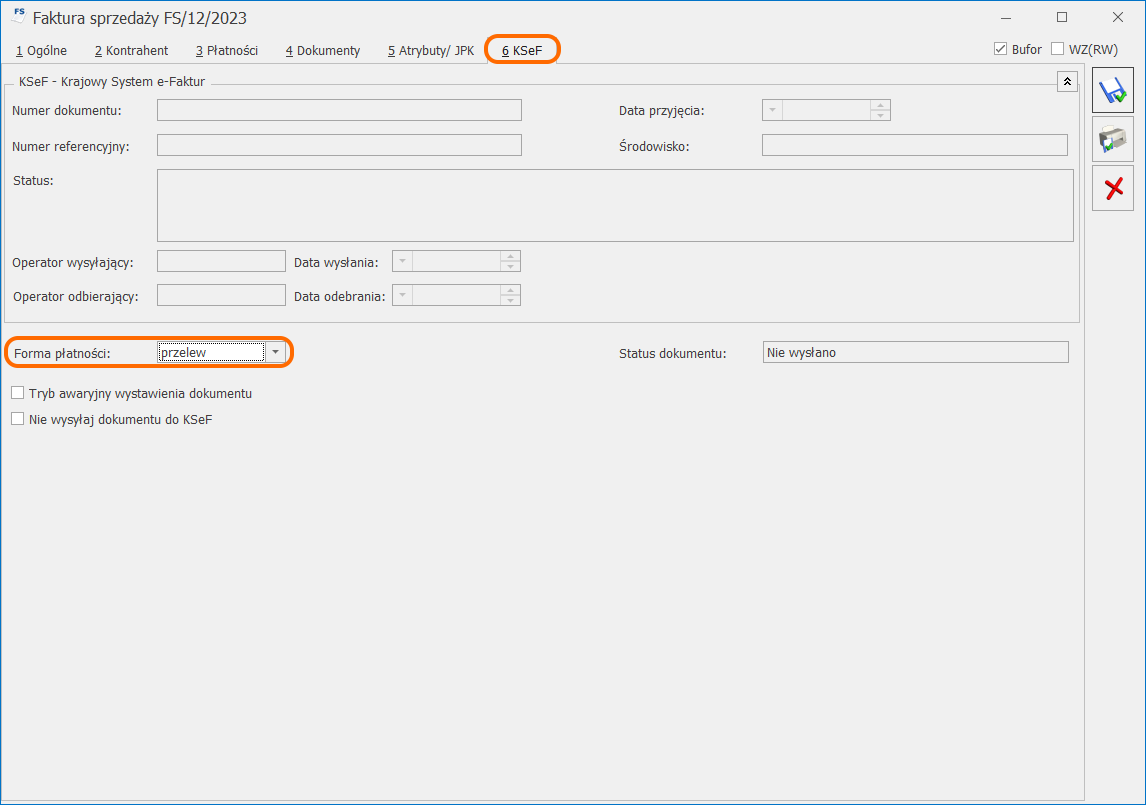
Task: Check 'Tryb awaryjny wystawienia dokumentu'
Action: 18,393
